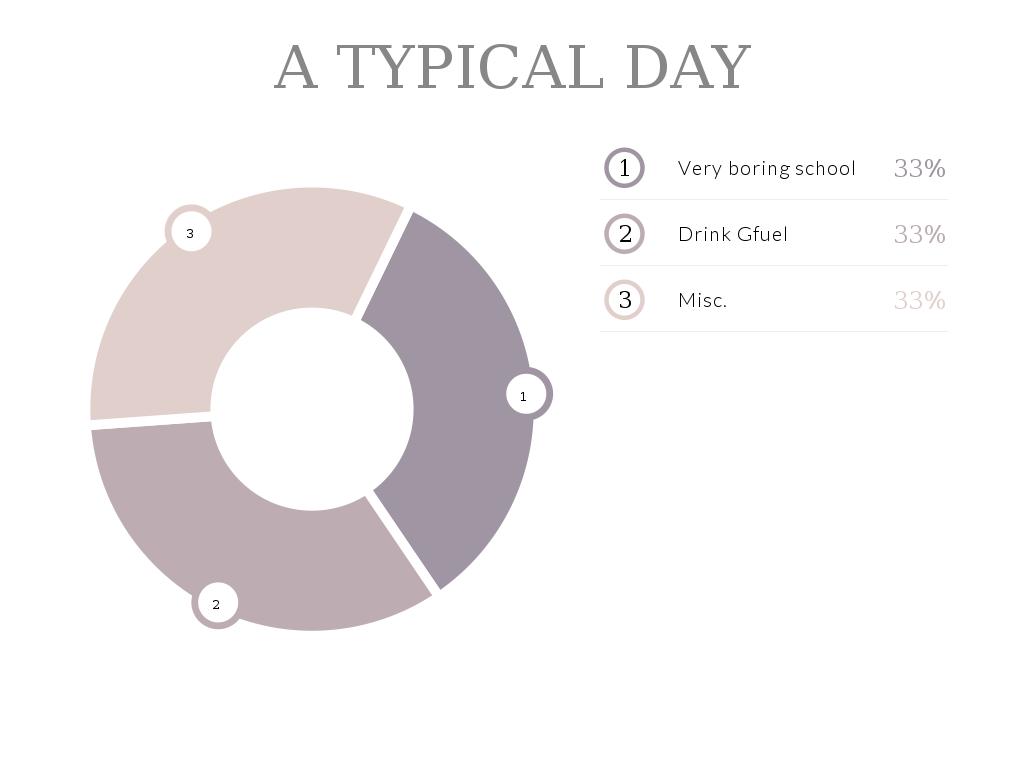Click the number 2 badge on the donut chart

[x=216, y=604]
